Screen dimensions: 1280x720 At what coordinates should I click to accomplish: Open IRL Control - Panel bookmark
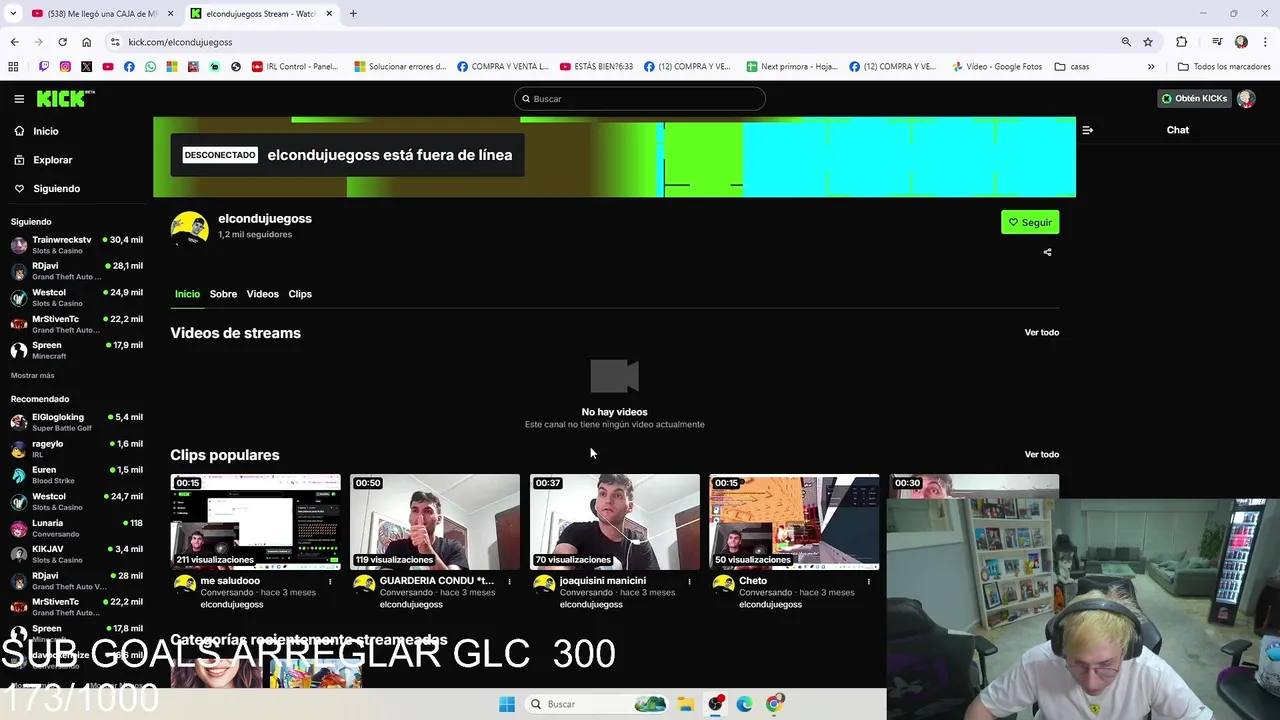click(x=295, y=66)
